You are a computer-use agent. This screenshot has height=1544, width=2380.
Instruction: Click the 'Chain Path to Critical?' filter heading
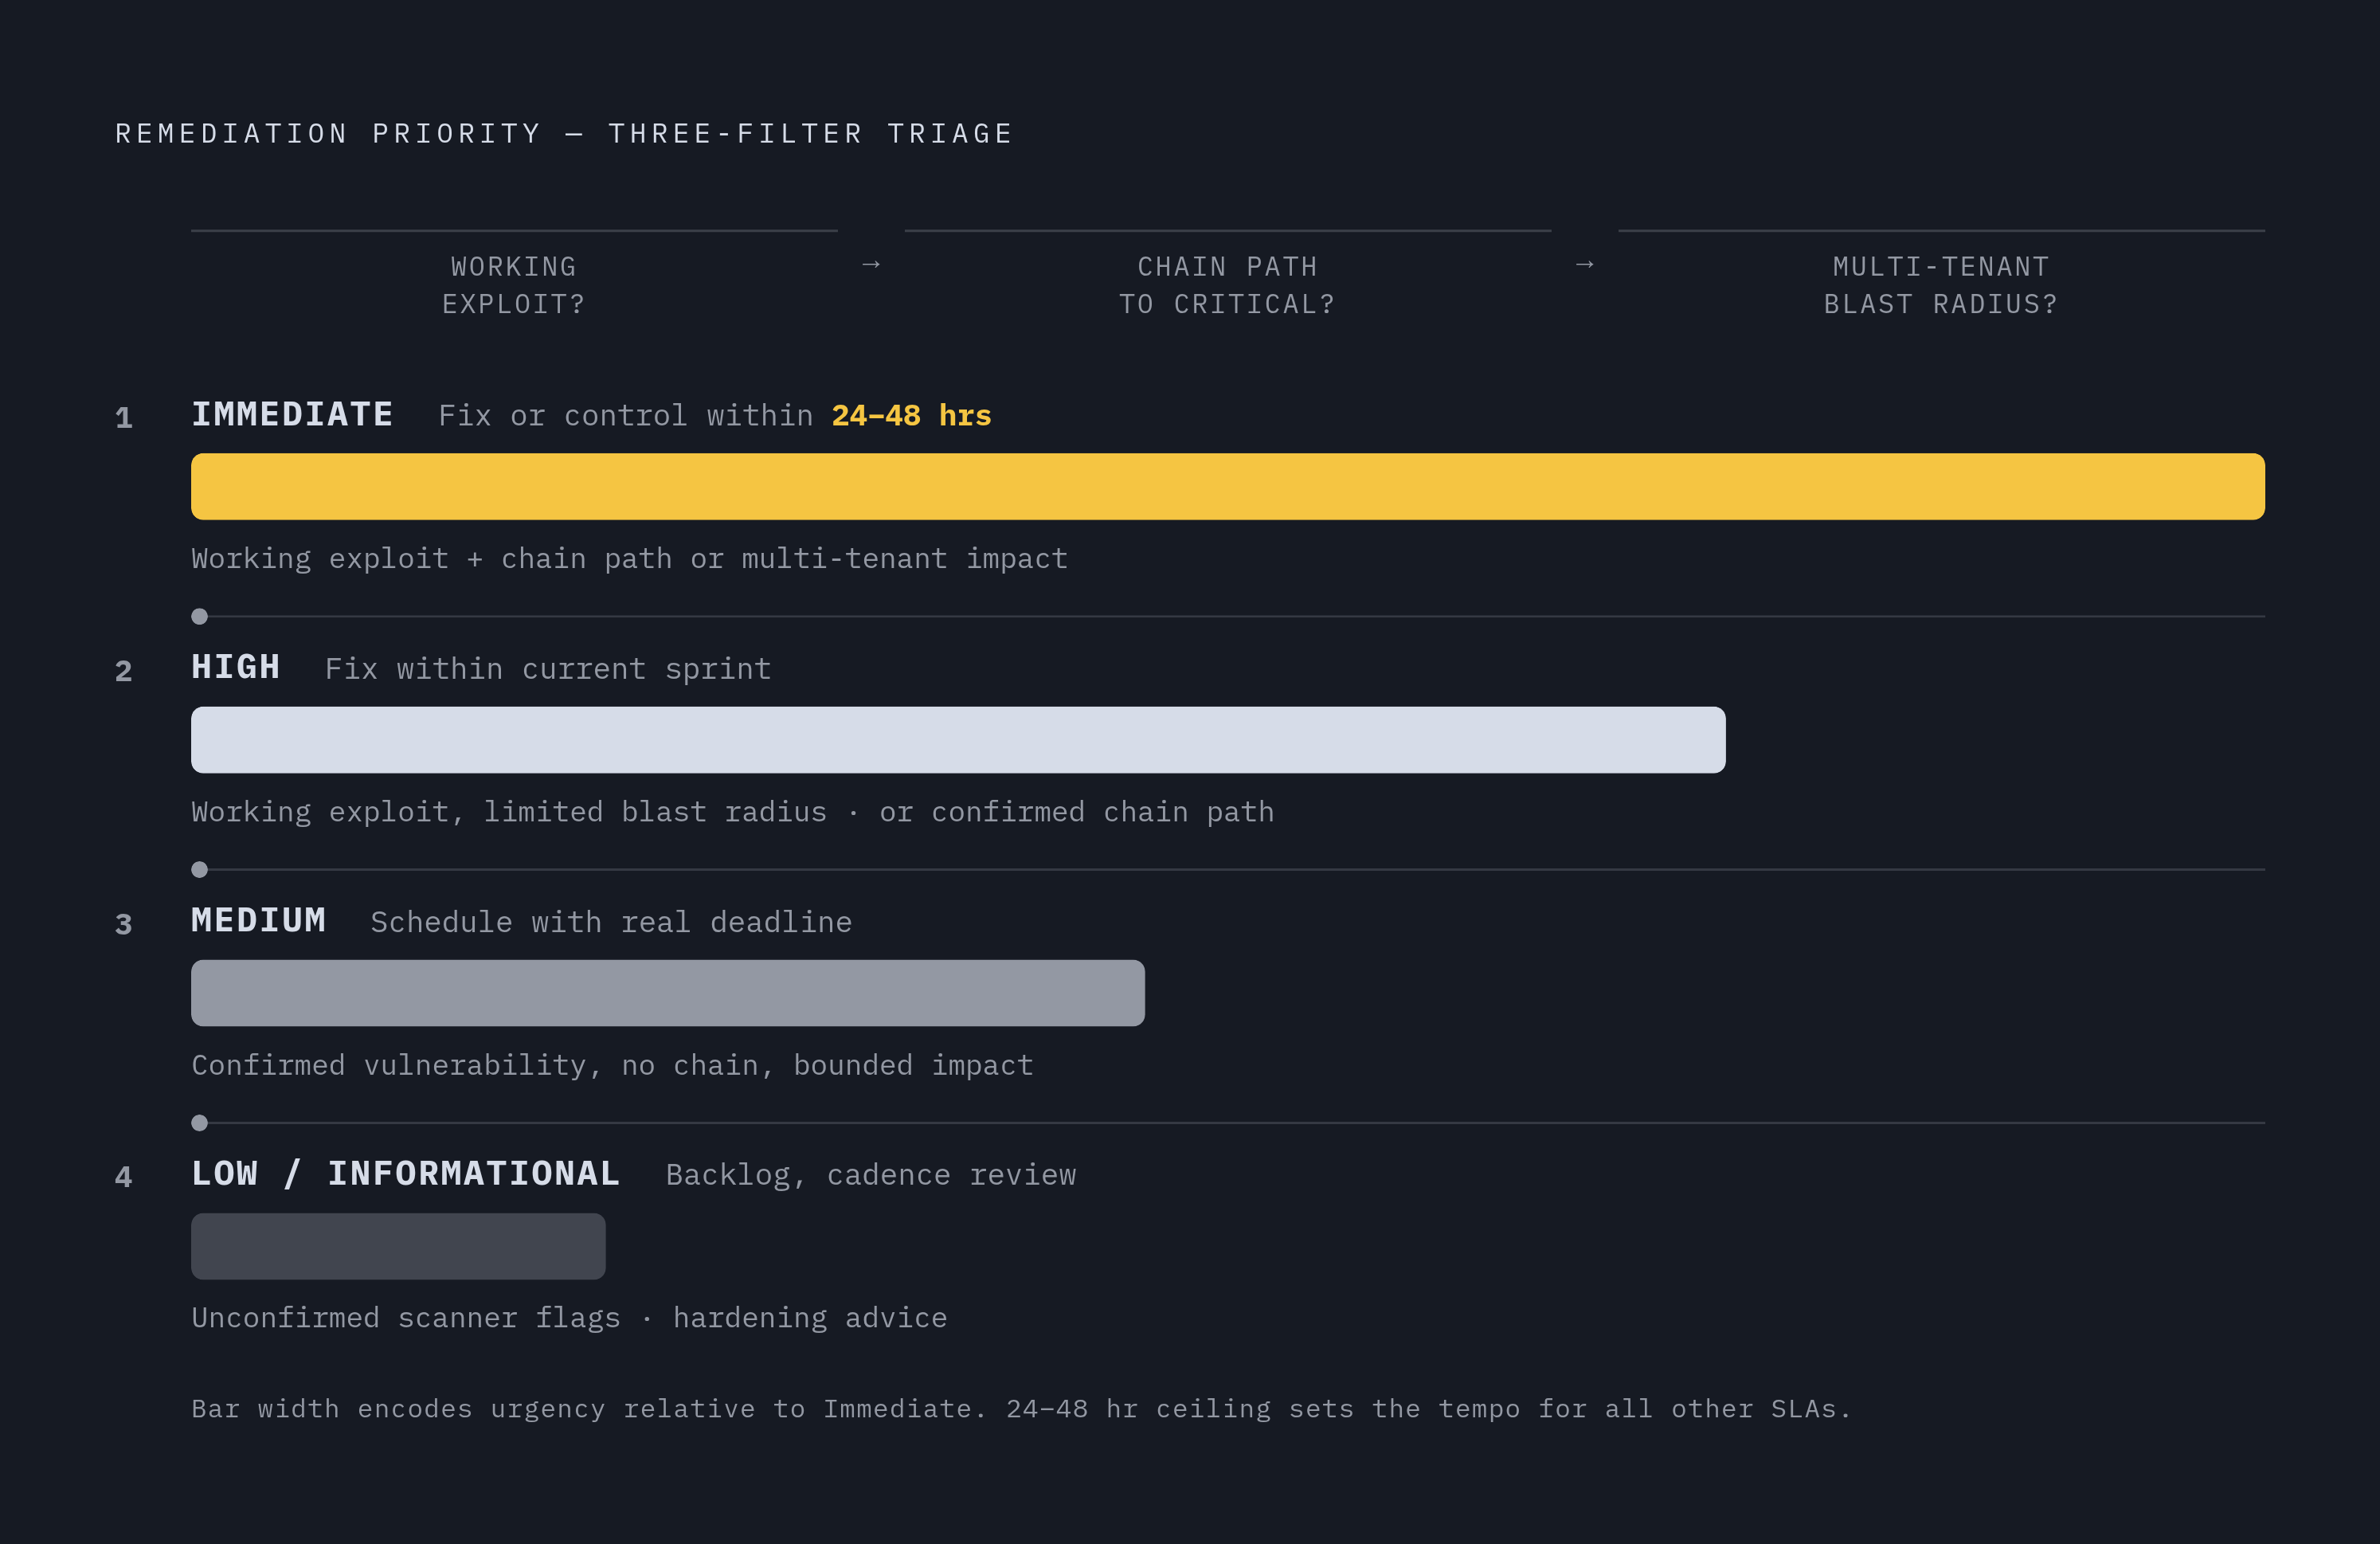(x=1227, y=285)
